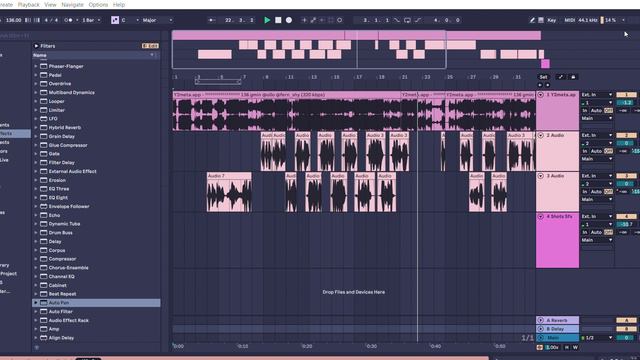Toggle track 4 activator button labeled 4
This screenshot has width=640, height=360.
click(626, 216)
